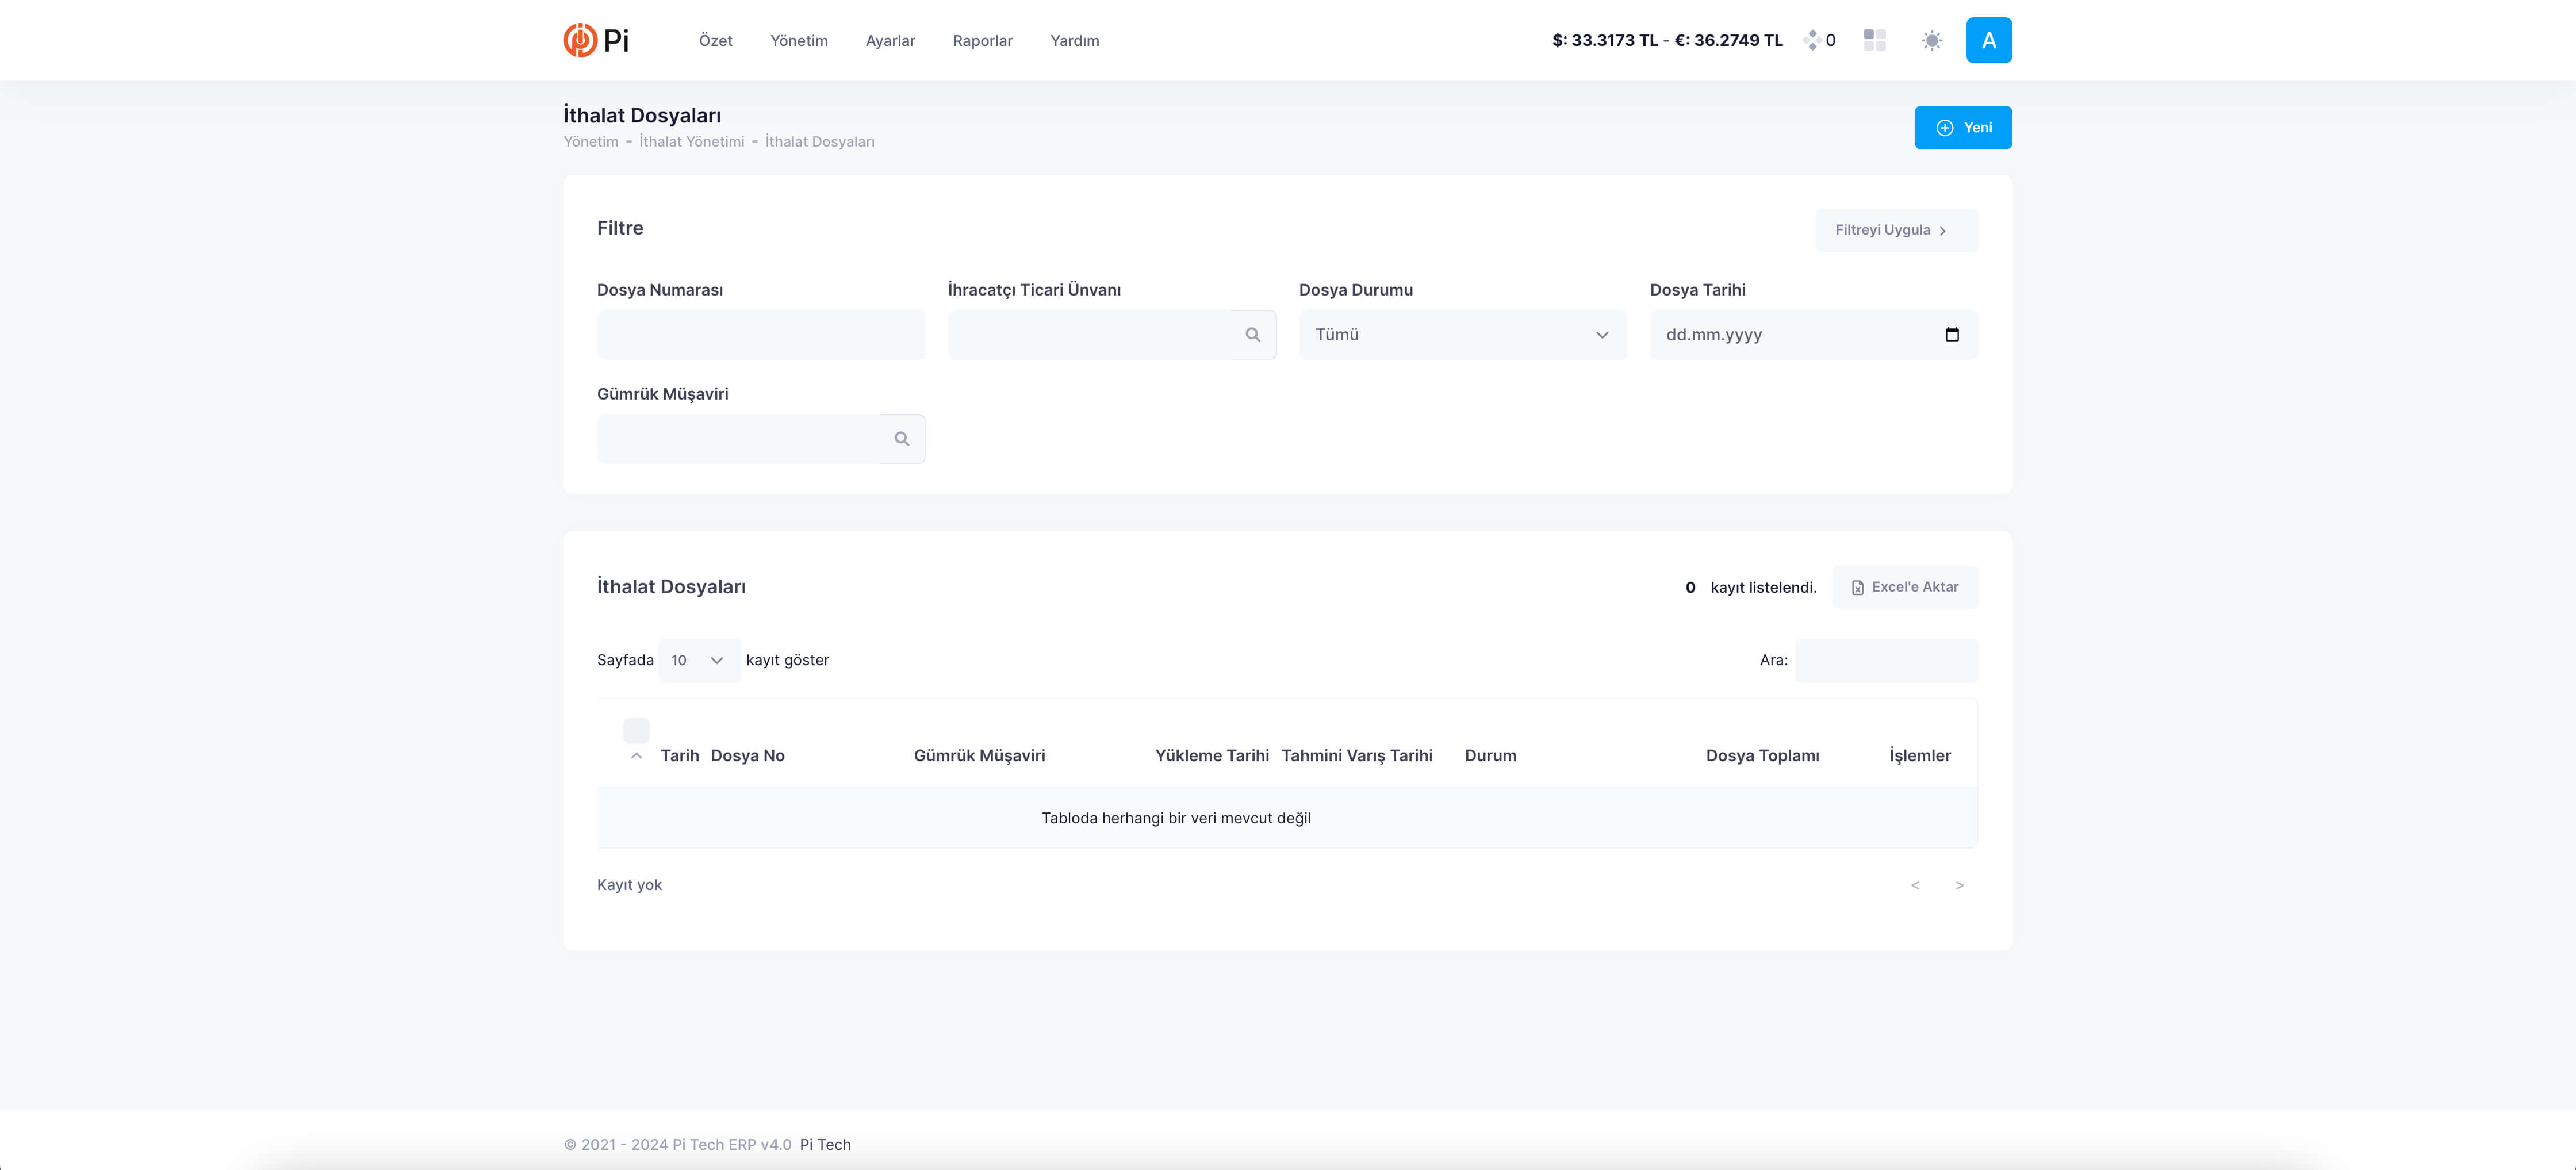Open the Dosya Tarihi calendar picker icon
The height and width of the screenshot is (1170, 2576).
point(1951,335)
